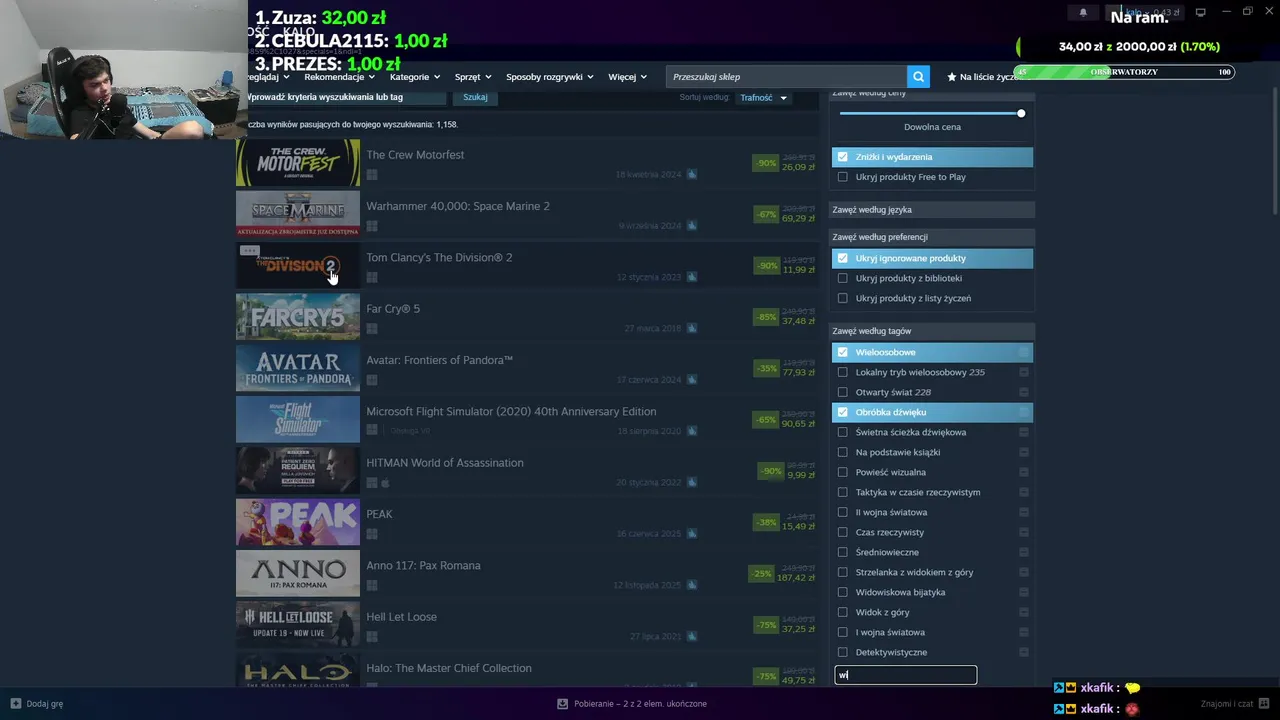Screen dimensions: 1280x720
Task: Click thumbs-up review icon on The Crew Motorfest row
Action: (691, 174)
